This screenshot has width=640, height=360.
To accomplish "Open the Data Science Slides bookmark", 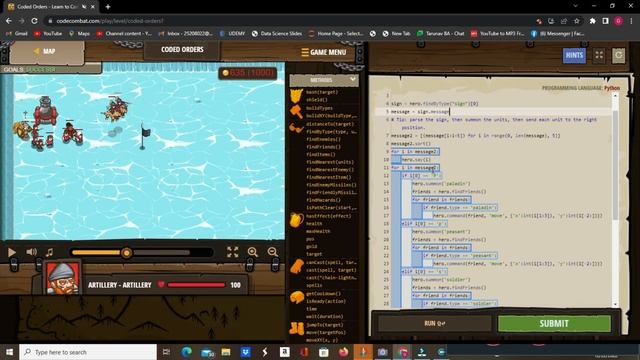I will (x=277, y=33).
